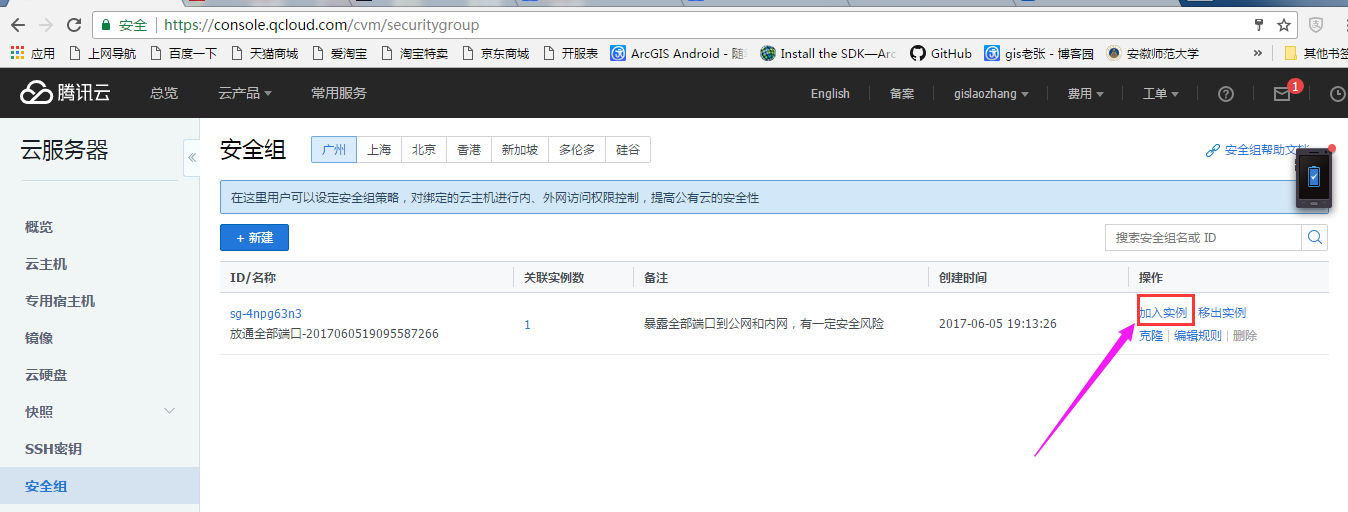The width and height of the screenshot is (1348, 512).
Task: Expand the 费用 dropdown menu
Action: (x=1085, y=93)
